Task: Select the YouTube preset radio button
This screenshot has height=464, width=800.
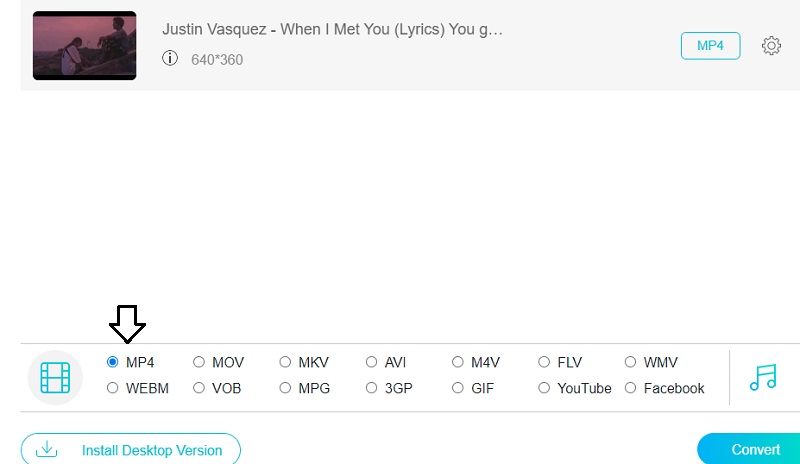Action: click(544, 388)
